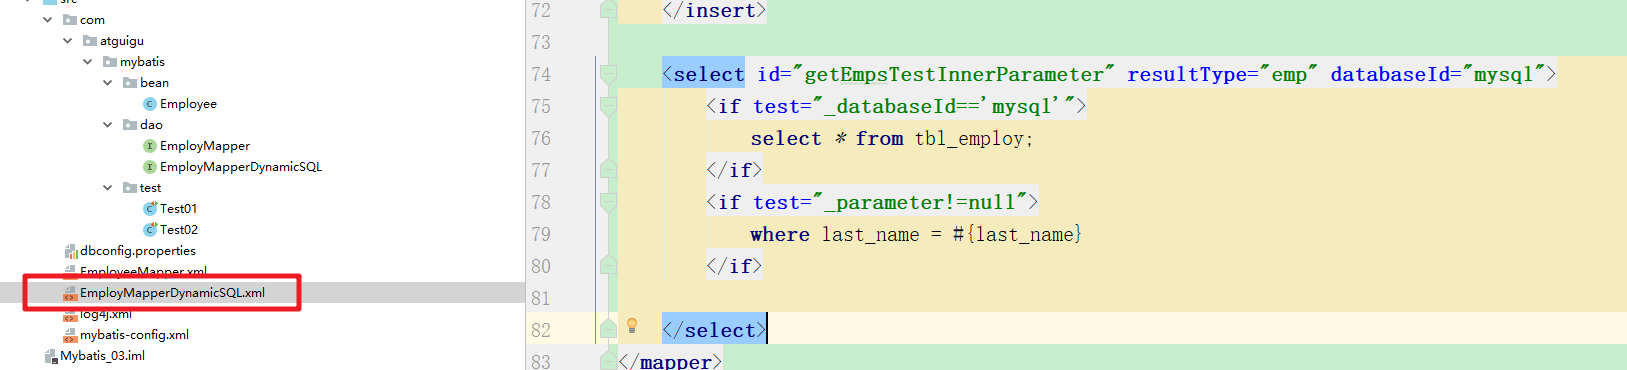The width and height of the screenshot is (1627, 370).
Task: Fold the first if block at line 75
Action: tap(608, 105)
